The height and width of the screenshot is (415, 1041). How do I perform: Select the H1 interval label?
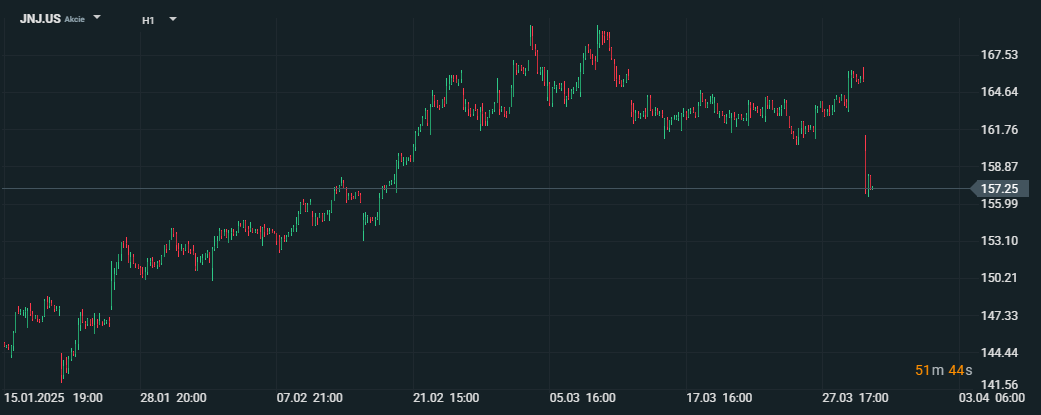(x=148, y=21)
